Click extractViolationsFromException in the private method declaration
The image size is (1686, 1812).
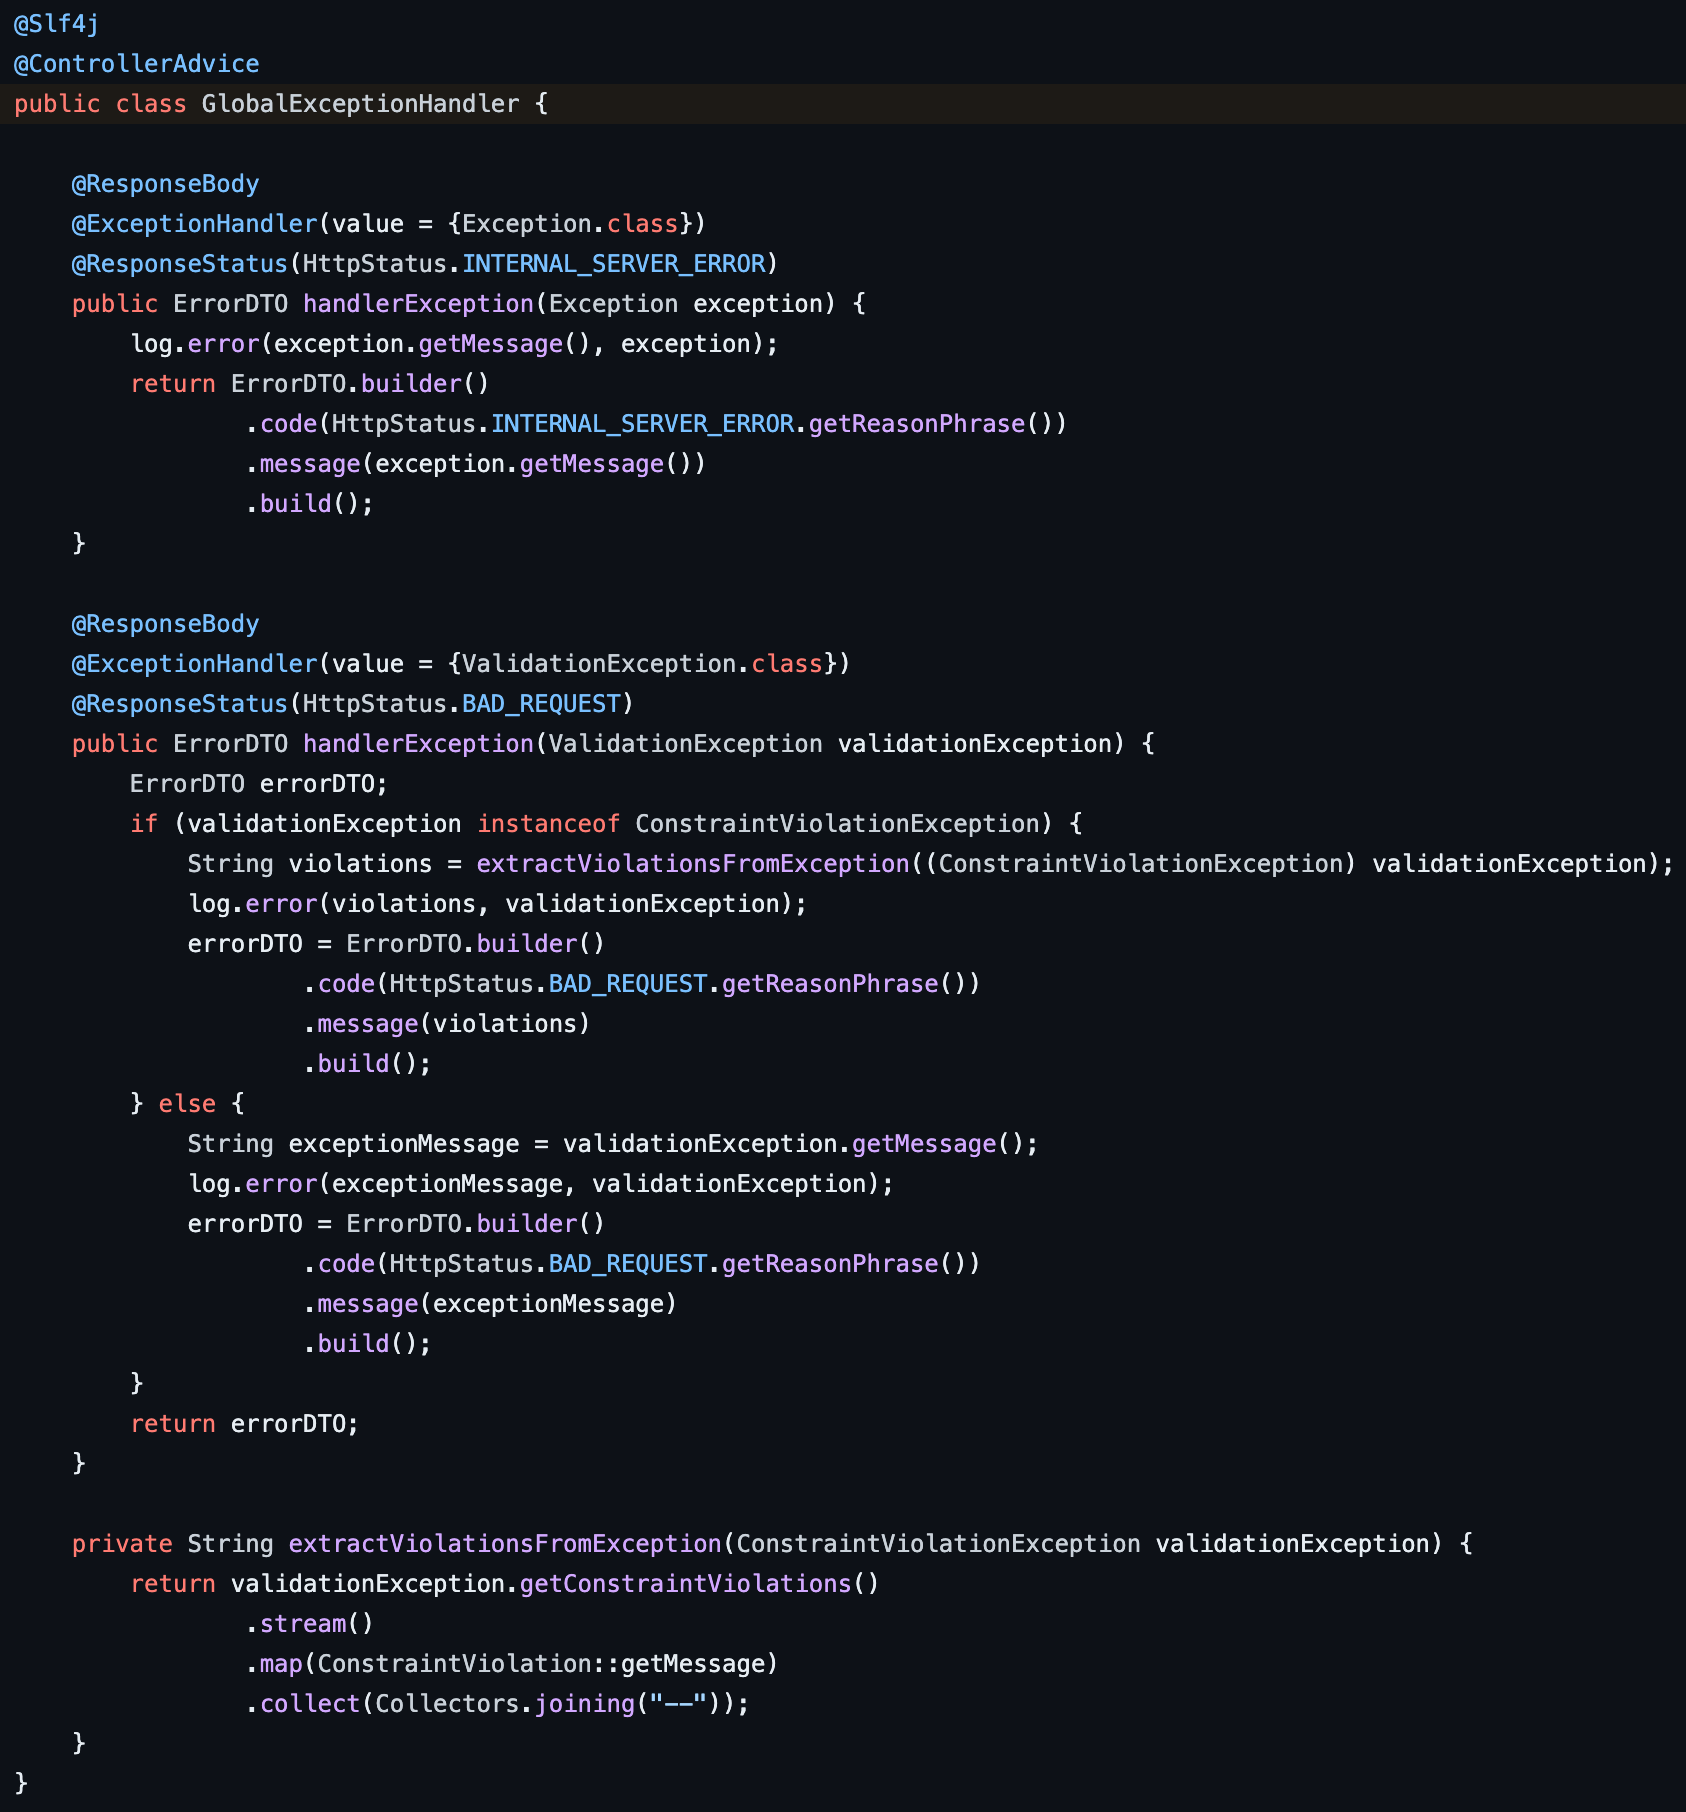pos(505,1544)
